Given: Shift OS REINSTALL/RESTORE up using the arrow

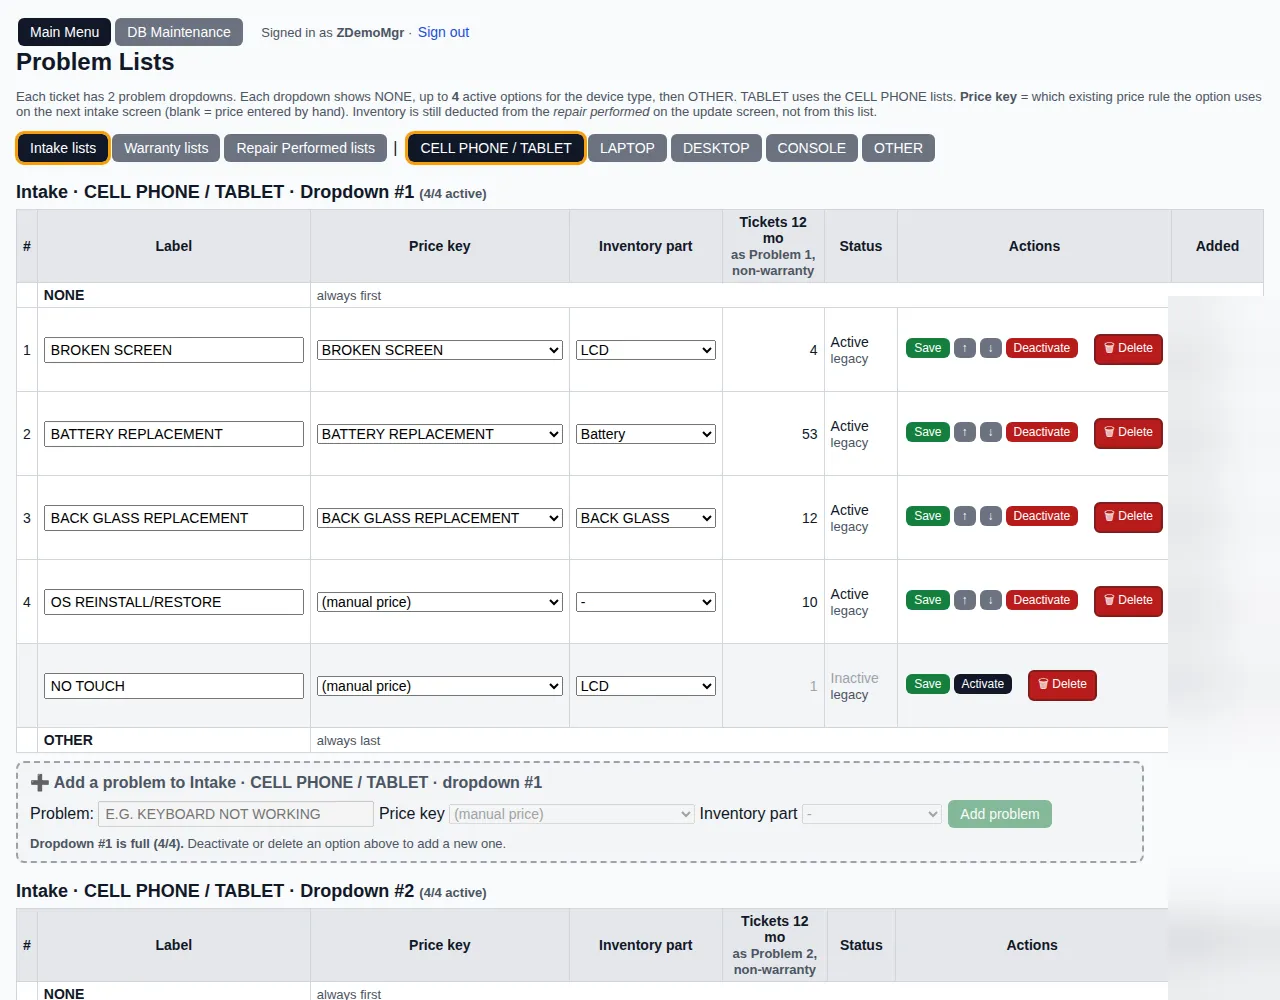Looking at the screenshot, I should click(964, 600).
